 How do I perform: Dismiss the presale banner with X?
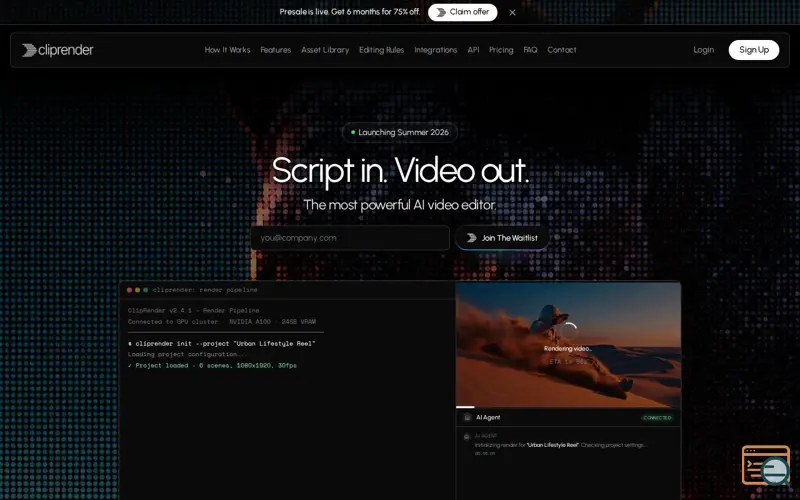[512, 13]
